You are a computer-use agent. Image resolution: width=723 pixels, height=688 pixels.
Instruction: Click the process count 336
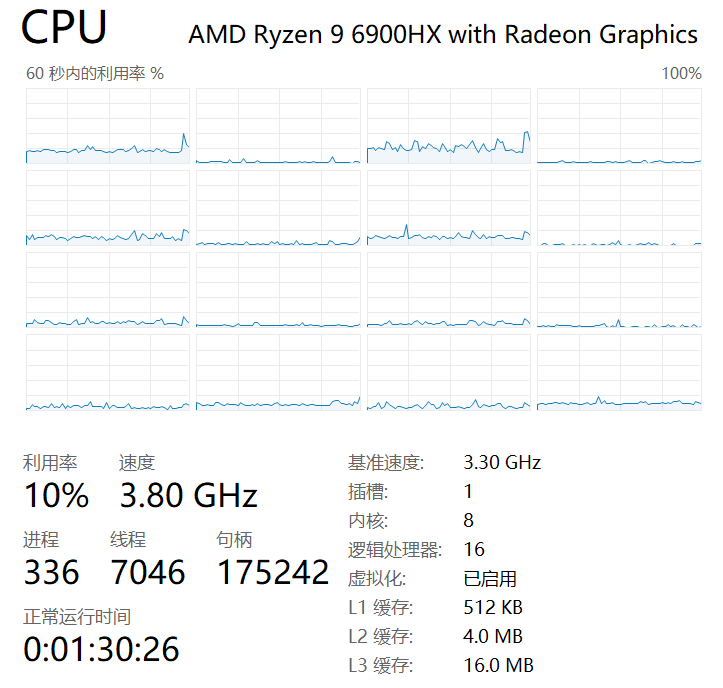(51, 572)
